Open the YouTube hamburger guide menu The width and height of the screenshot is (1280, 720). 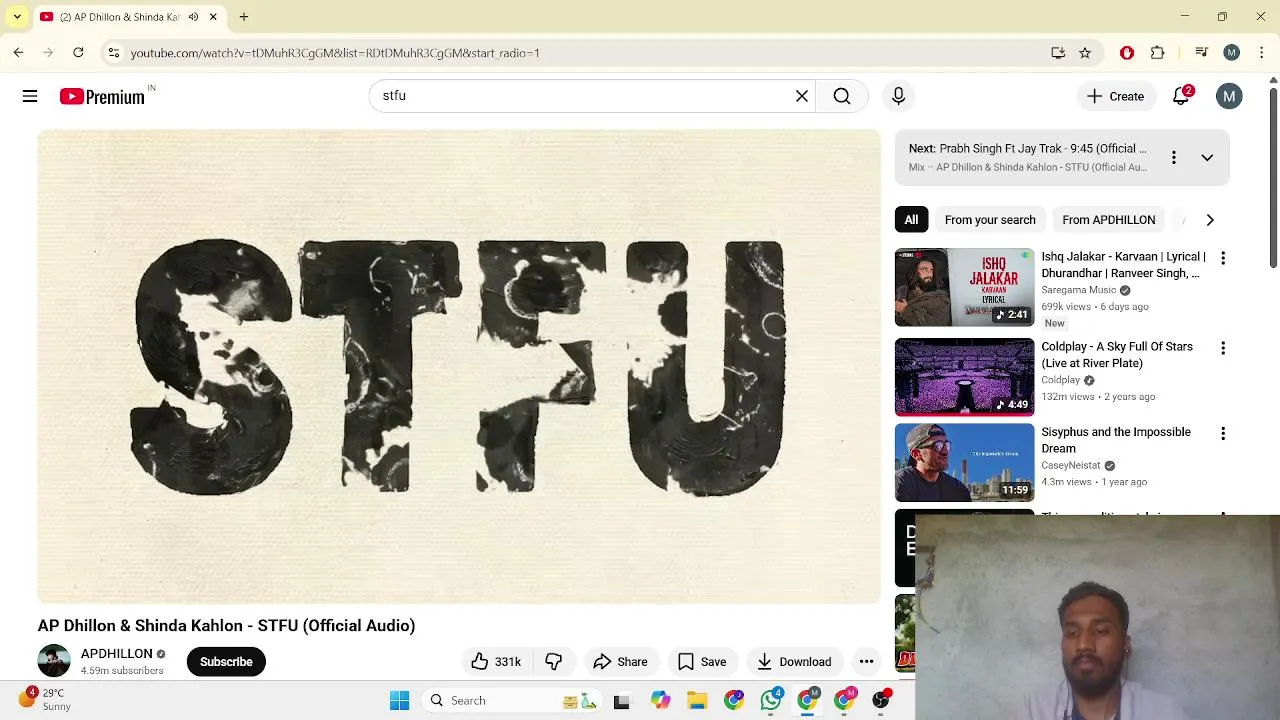click(x=30, y=96)
